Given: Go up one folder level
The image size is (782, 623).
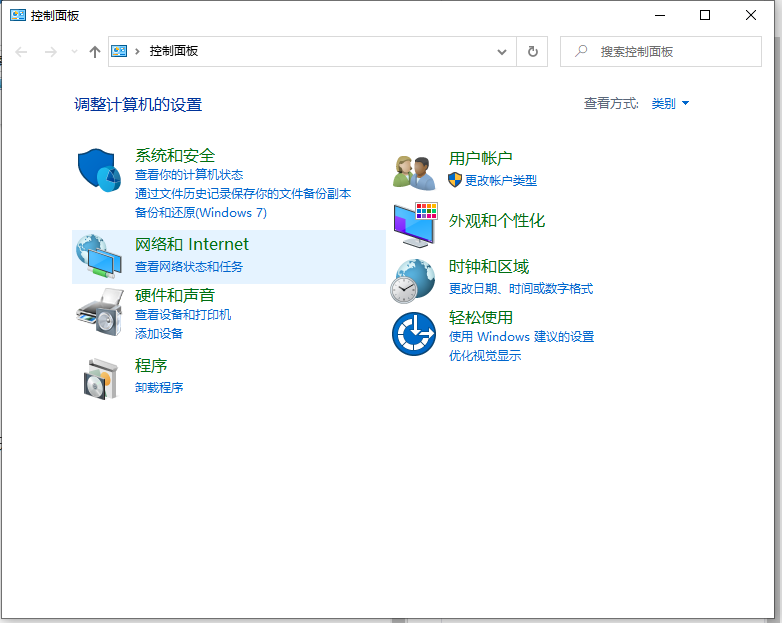Looking at the screenshot, I should point(95,52).
